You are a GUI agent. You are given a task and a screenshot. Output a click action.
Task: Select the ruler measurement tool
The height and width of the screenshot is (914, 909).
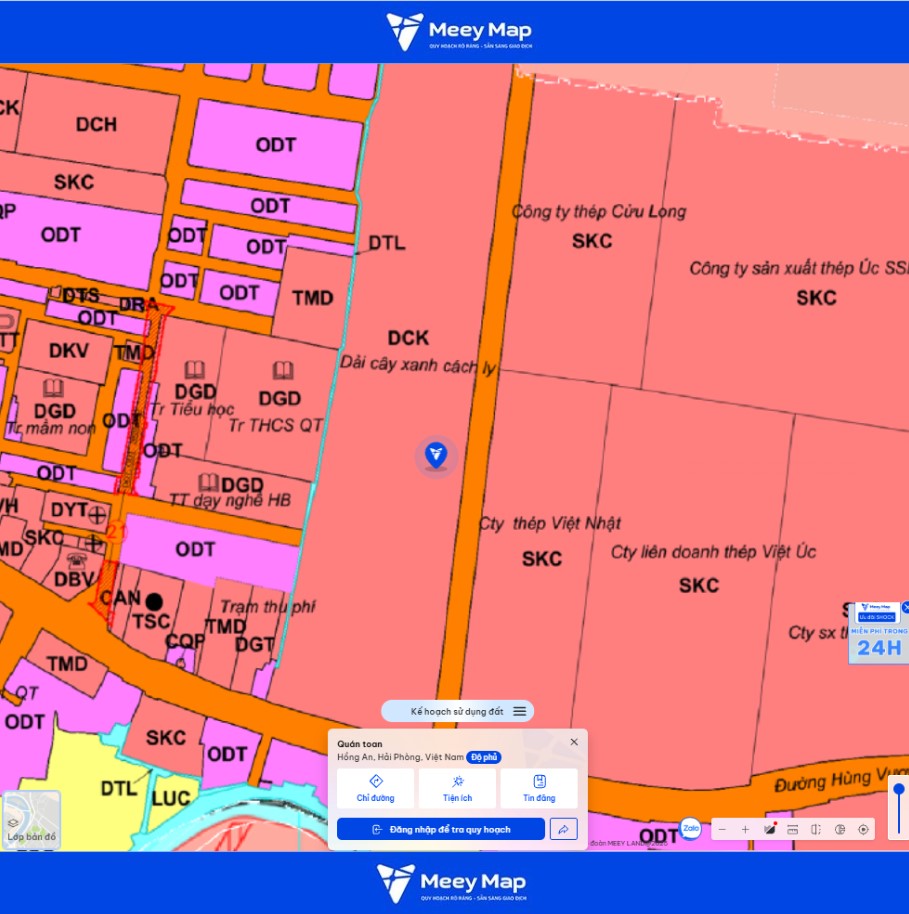click(792, 829)
